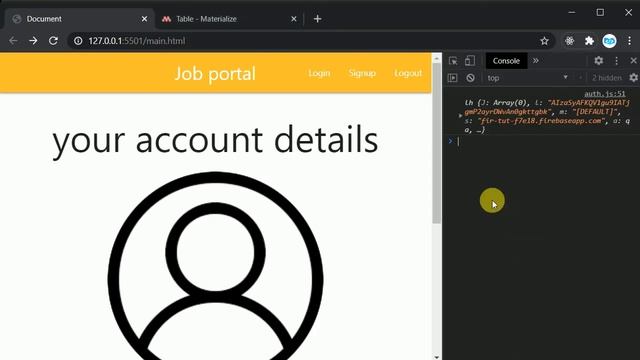This screenshot has height=360, width=640.
Task: Open DevTools settings gear
Action: [598, 61]
